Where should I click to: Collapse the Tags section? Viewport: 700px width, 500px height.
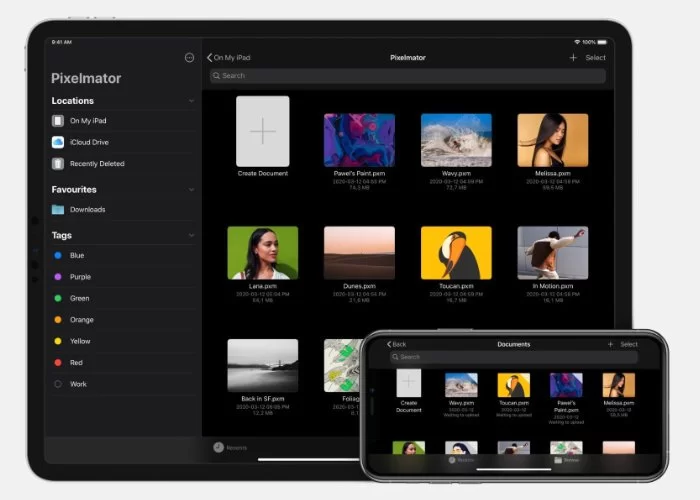tap(191, 235)
